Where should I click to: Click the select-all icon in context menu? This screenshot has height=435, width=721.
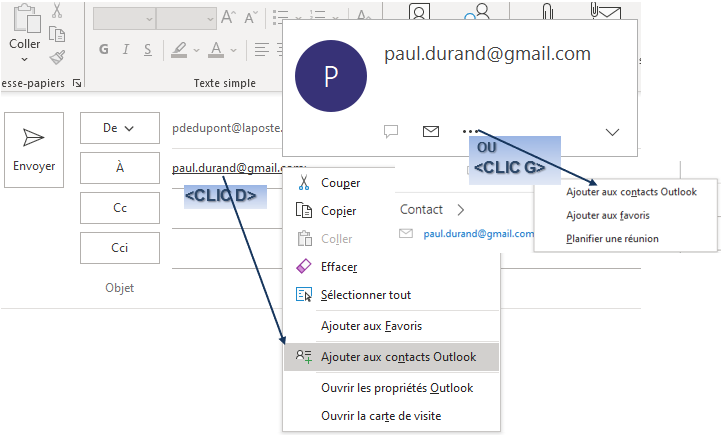303,295
